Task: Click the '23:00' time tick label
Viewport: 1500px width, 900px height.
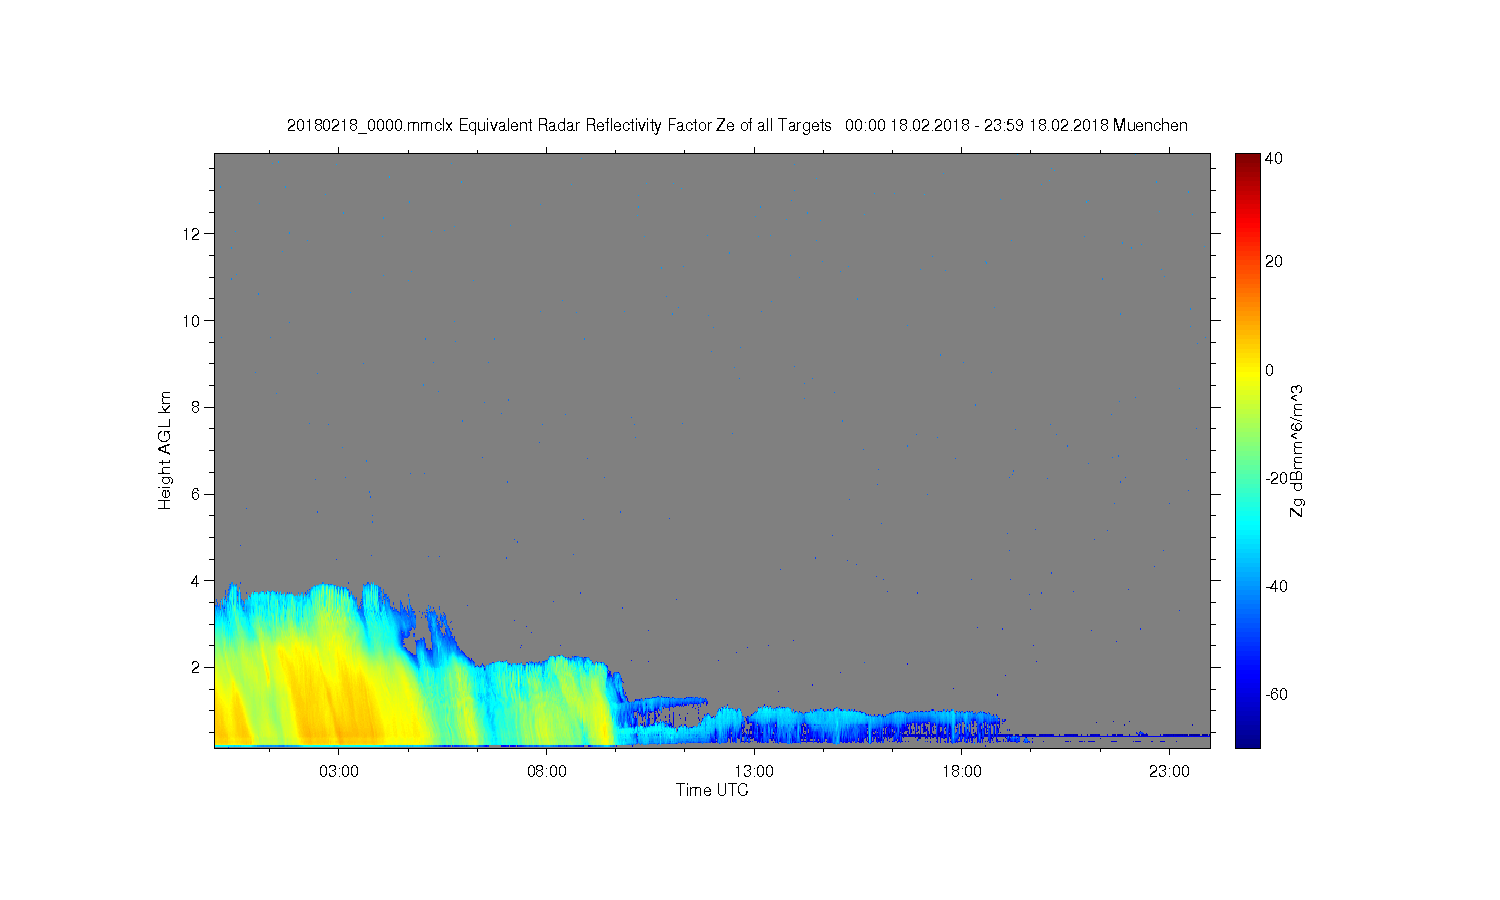Action: point(1169,772)
